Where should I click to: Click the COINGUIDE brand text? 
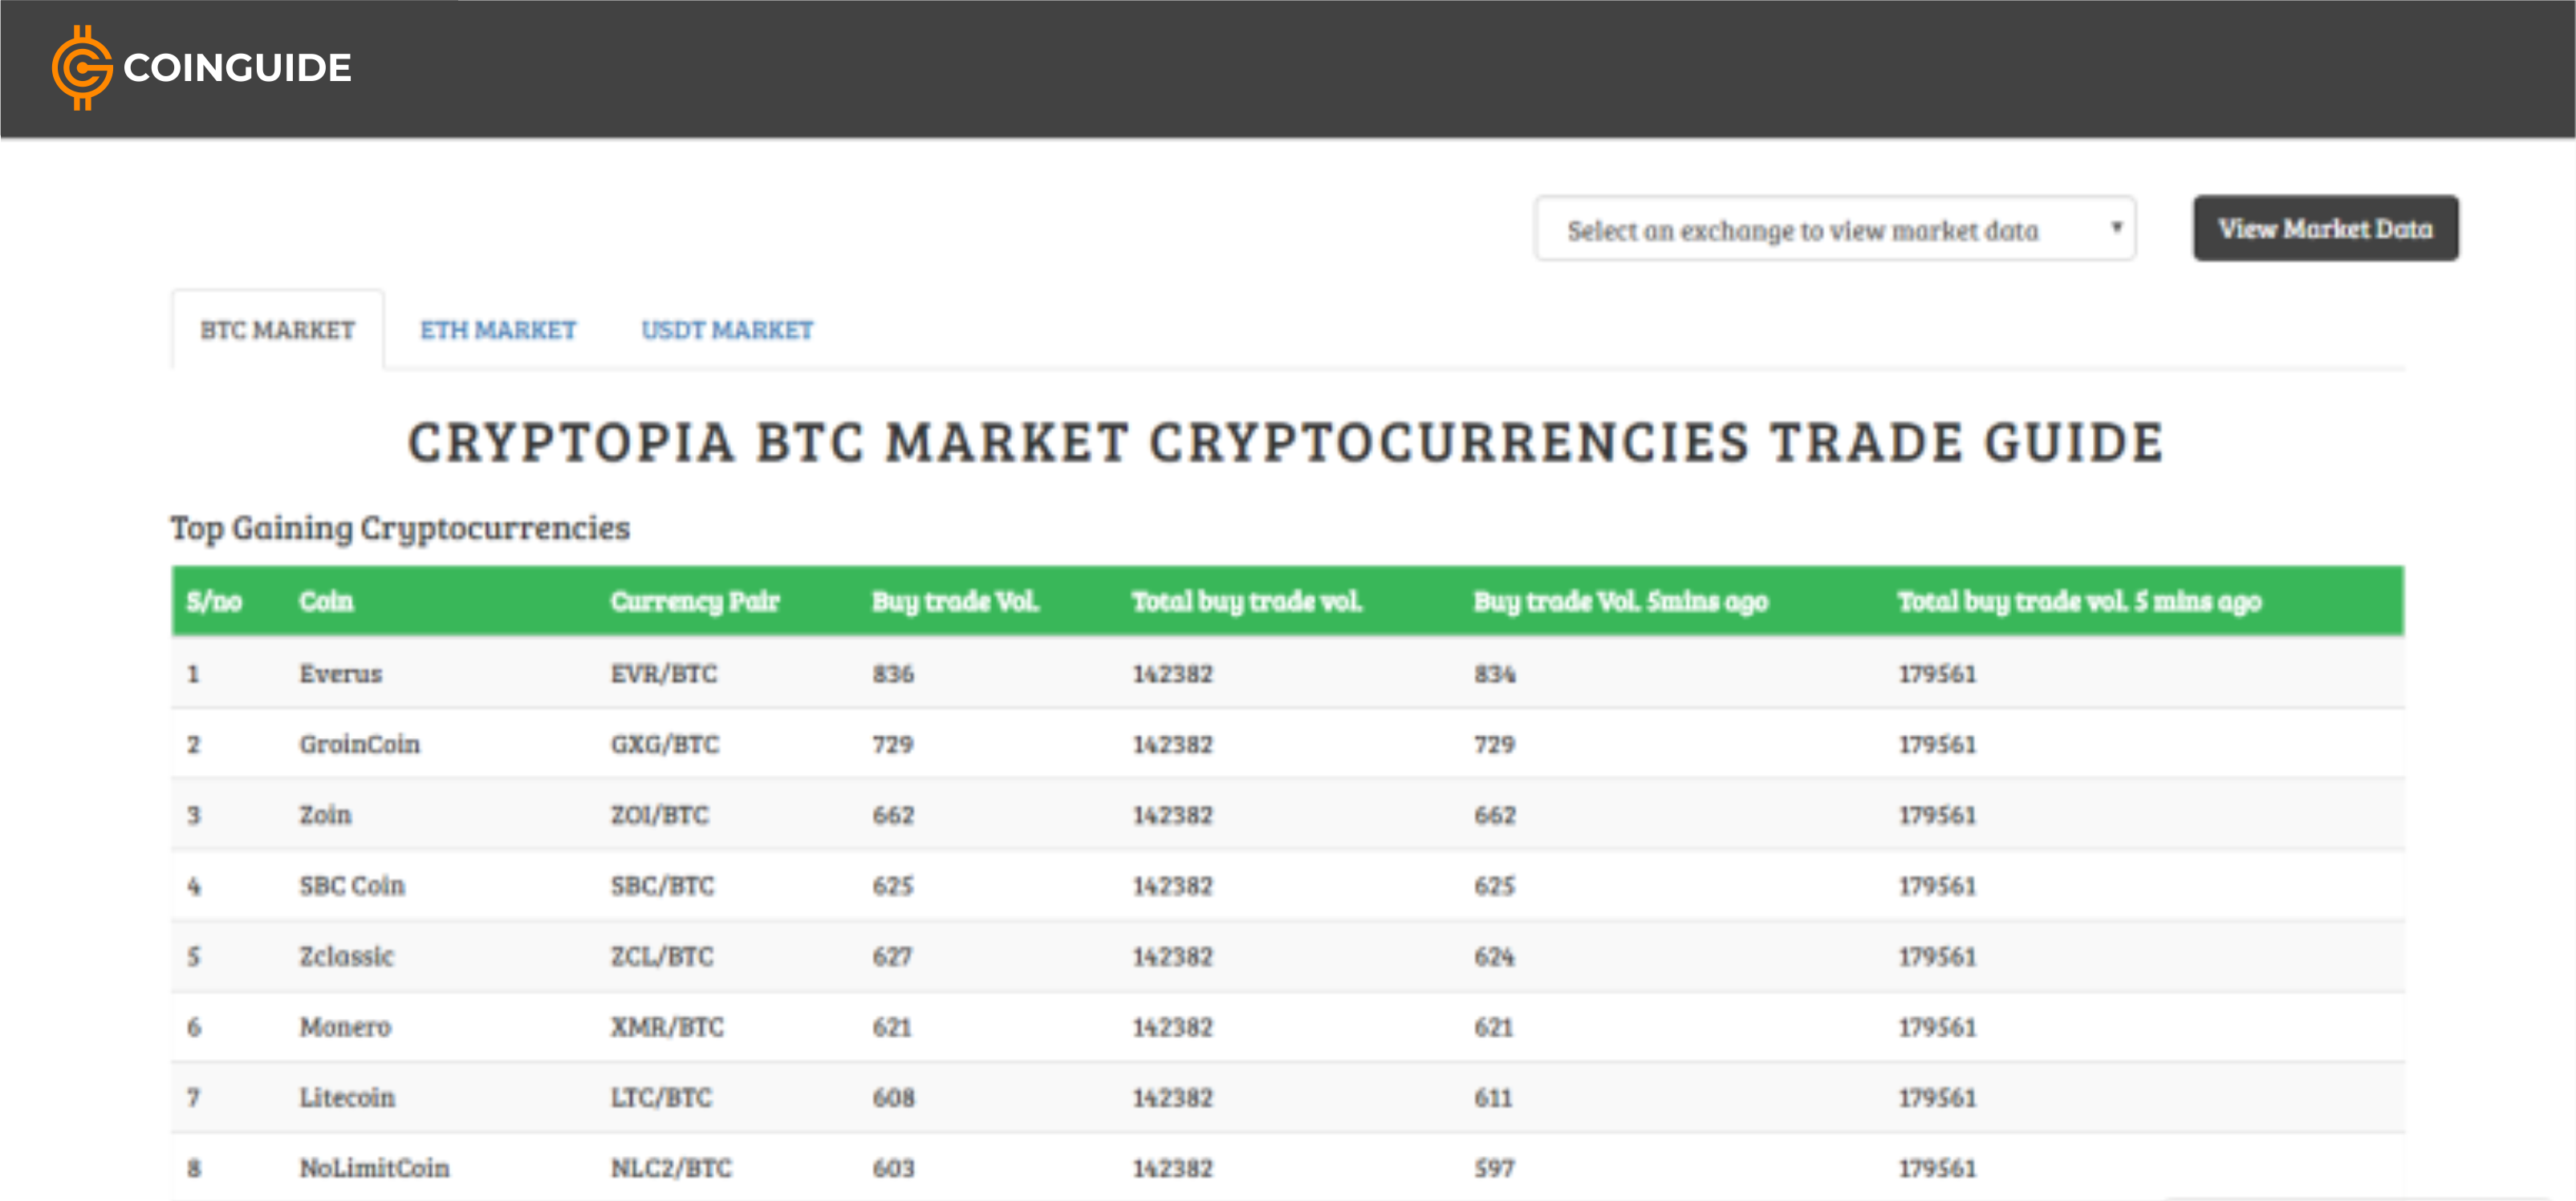pyautogui.click(x=237, y=68)
